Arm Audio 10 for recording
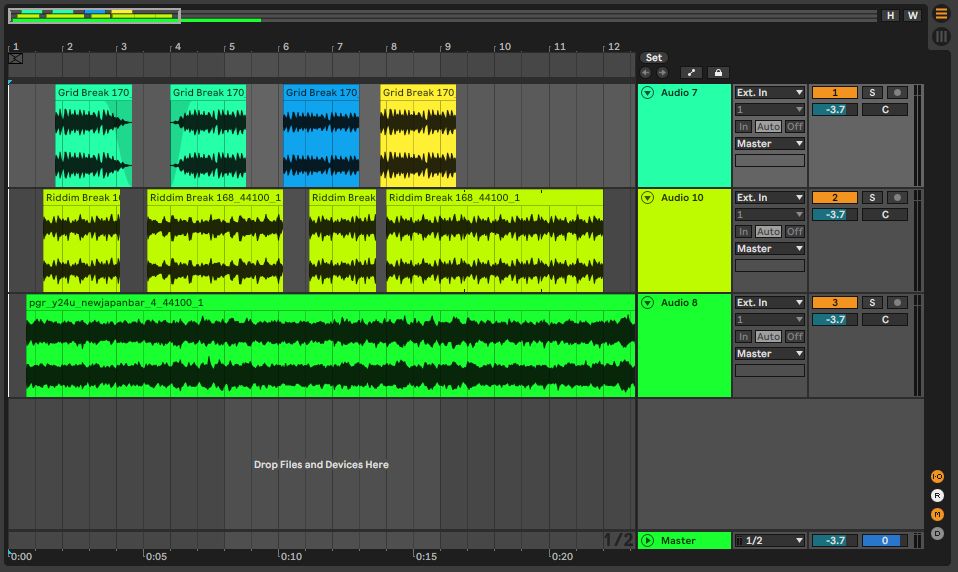958x572 pixels. (x=898, y=197)
